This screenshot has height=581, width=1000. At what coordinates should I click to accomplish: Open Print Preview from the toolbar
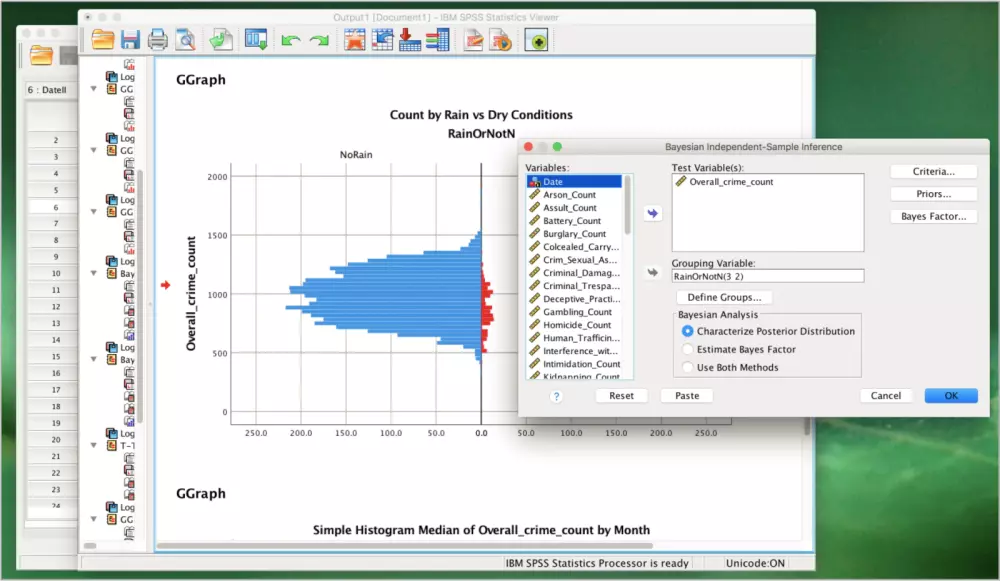click(187, 40)
